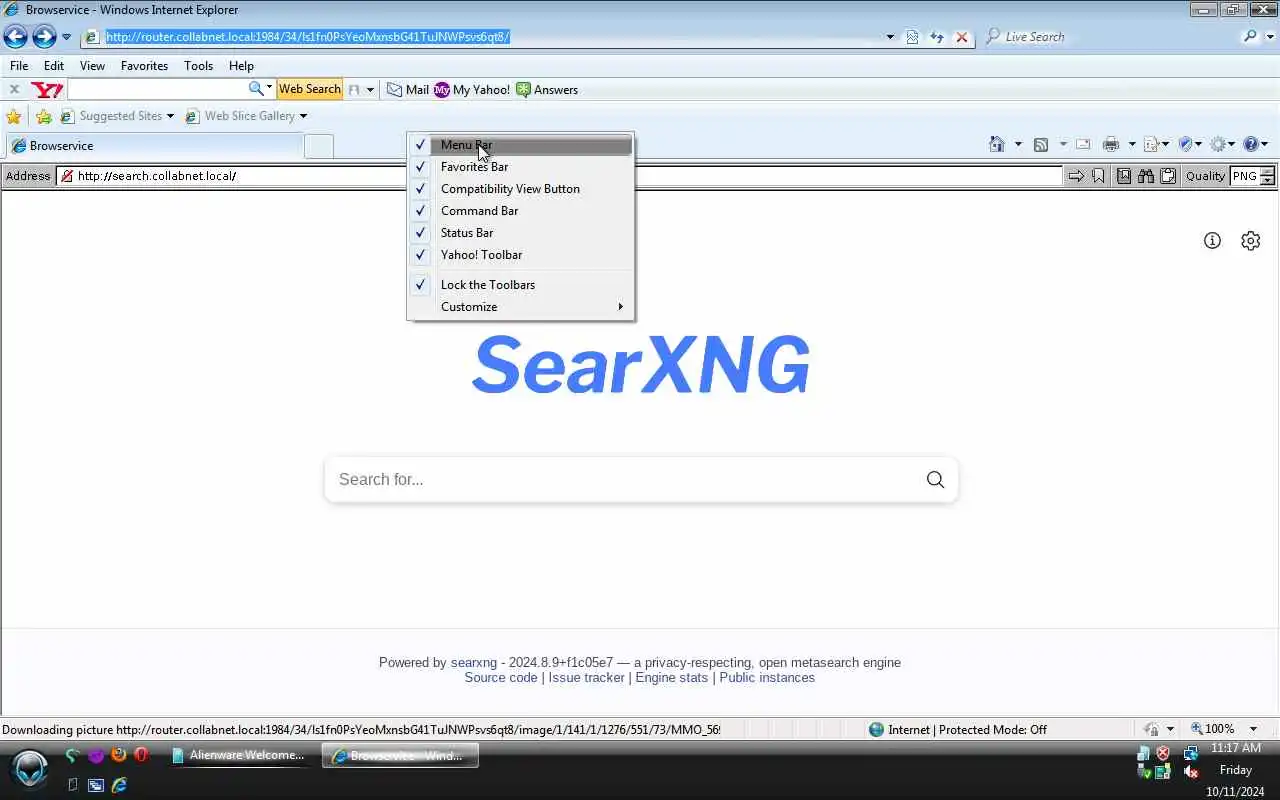Click the Print icon
The image size is (1280, 800).
[x=1111, y=145]
